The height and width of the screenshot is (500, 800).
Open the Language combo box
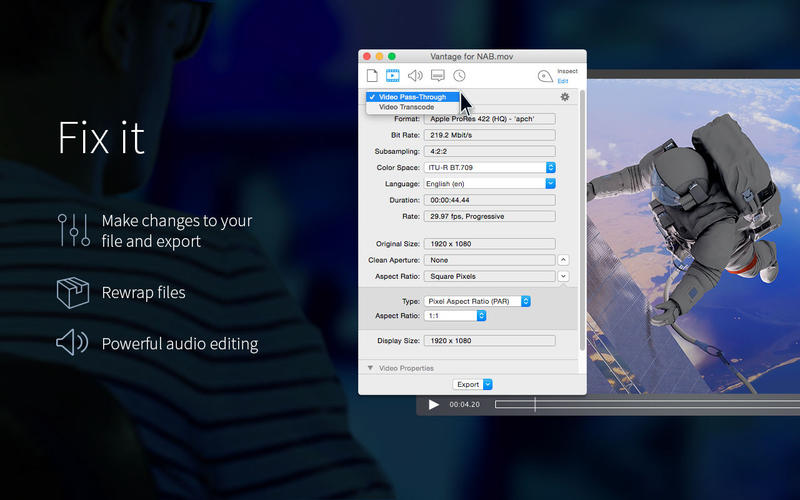coord(489,184)
